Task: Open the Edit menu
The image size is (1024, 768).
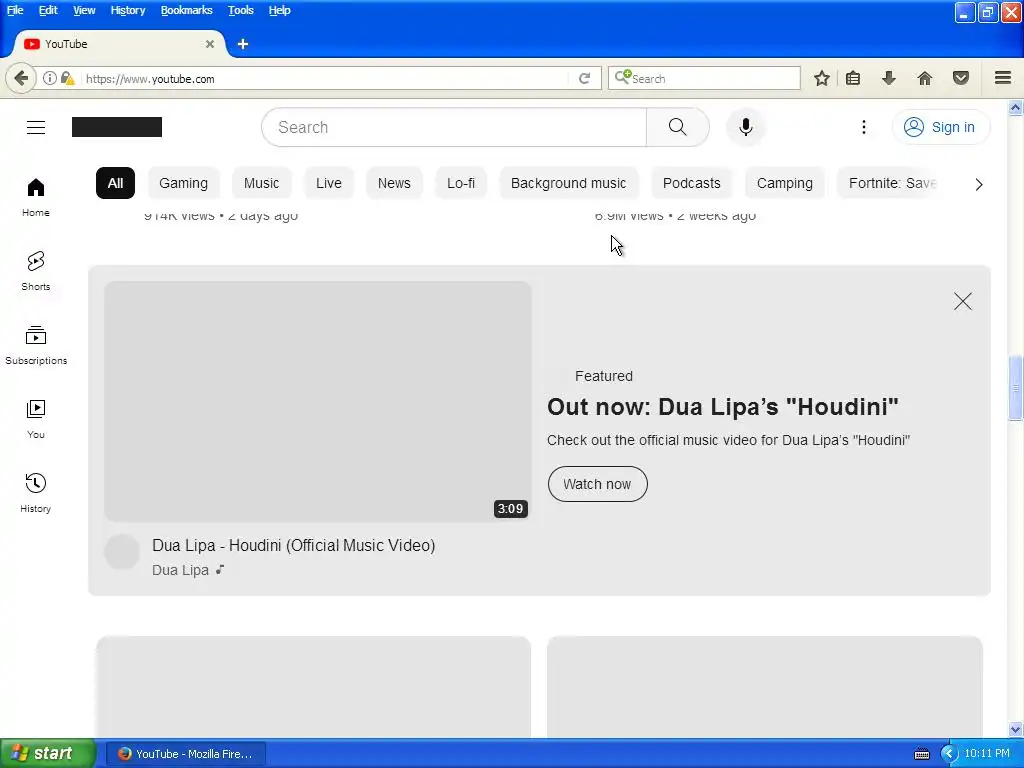Action: pos(48,10)
